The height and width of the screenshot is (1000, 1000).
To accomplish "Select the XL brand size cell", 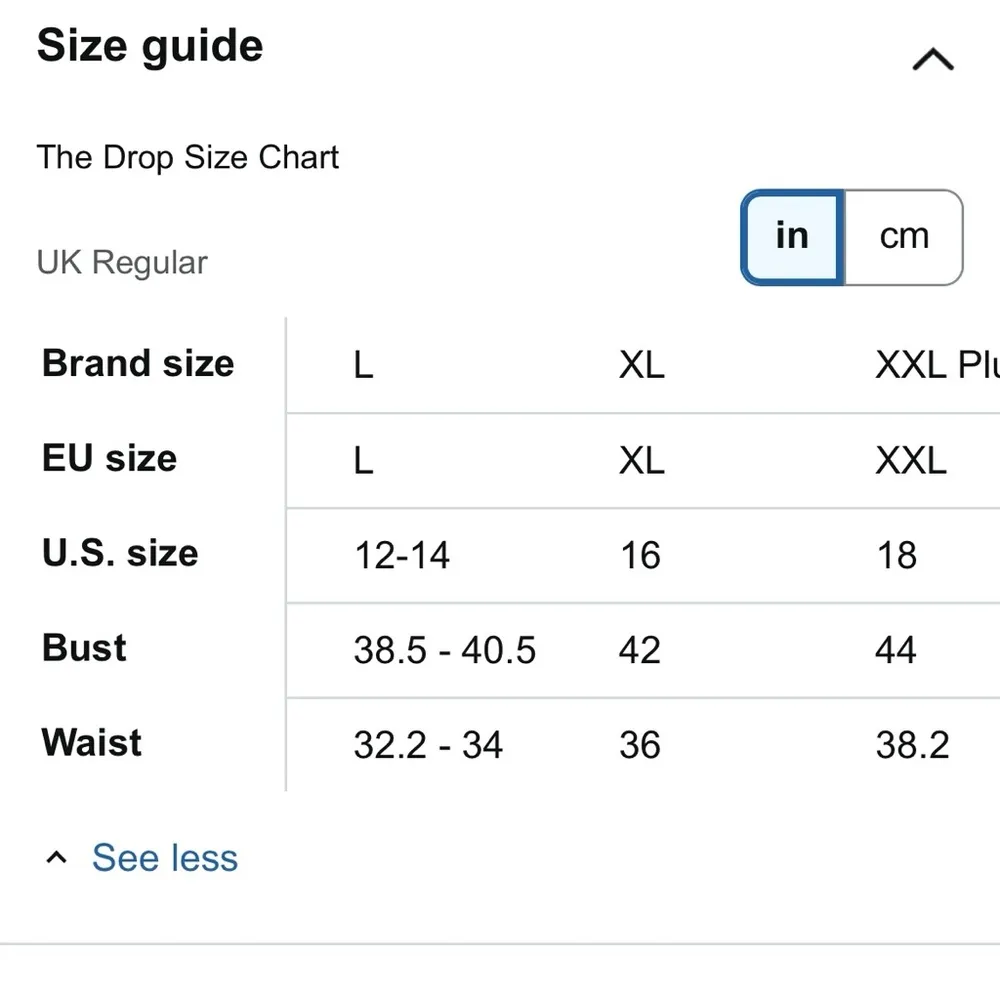I will click(641, 365).
